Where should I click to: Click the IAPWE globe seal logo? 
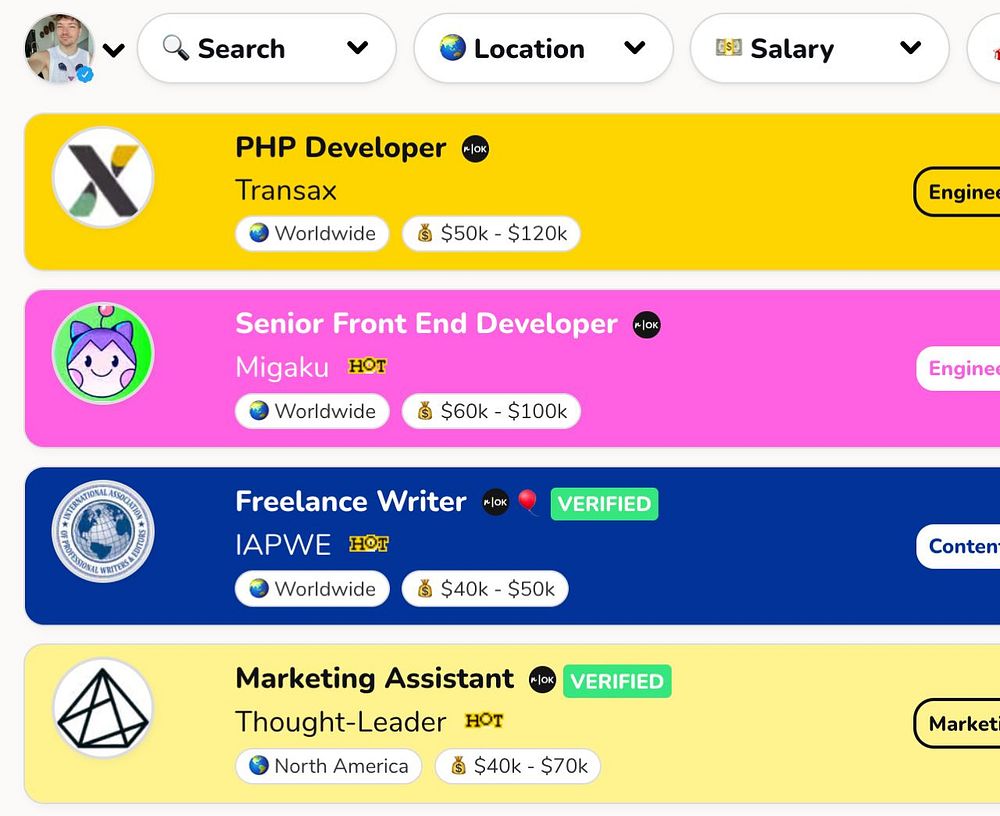pyautogui.click(x=103, y=531)
